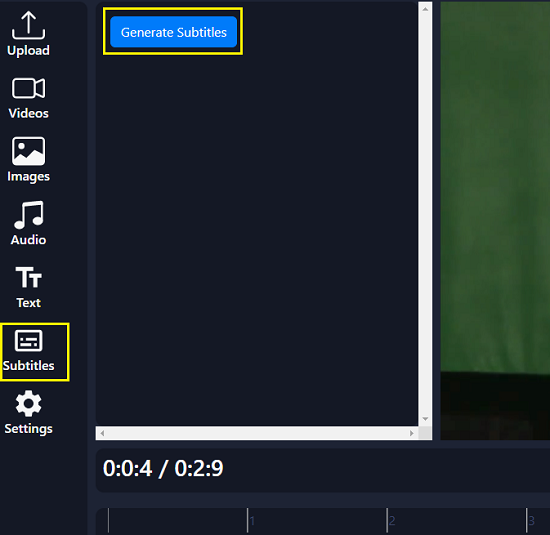The height and width of the screenshot is (535, 550).
Task: Click timeline marker labeled 1
Action: 252,521
